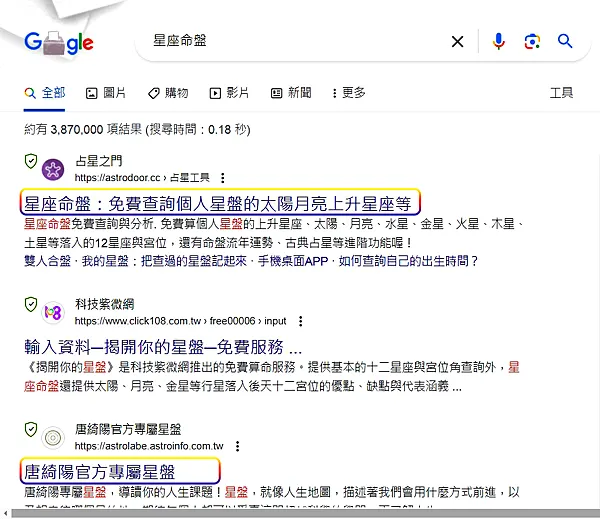Open the 輸入資料─揭開你的星盤─免費服務 result
600x519 pixels.
click(x=163, y=347)
